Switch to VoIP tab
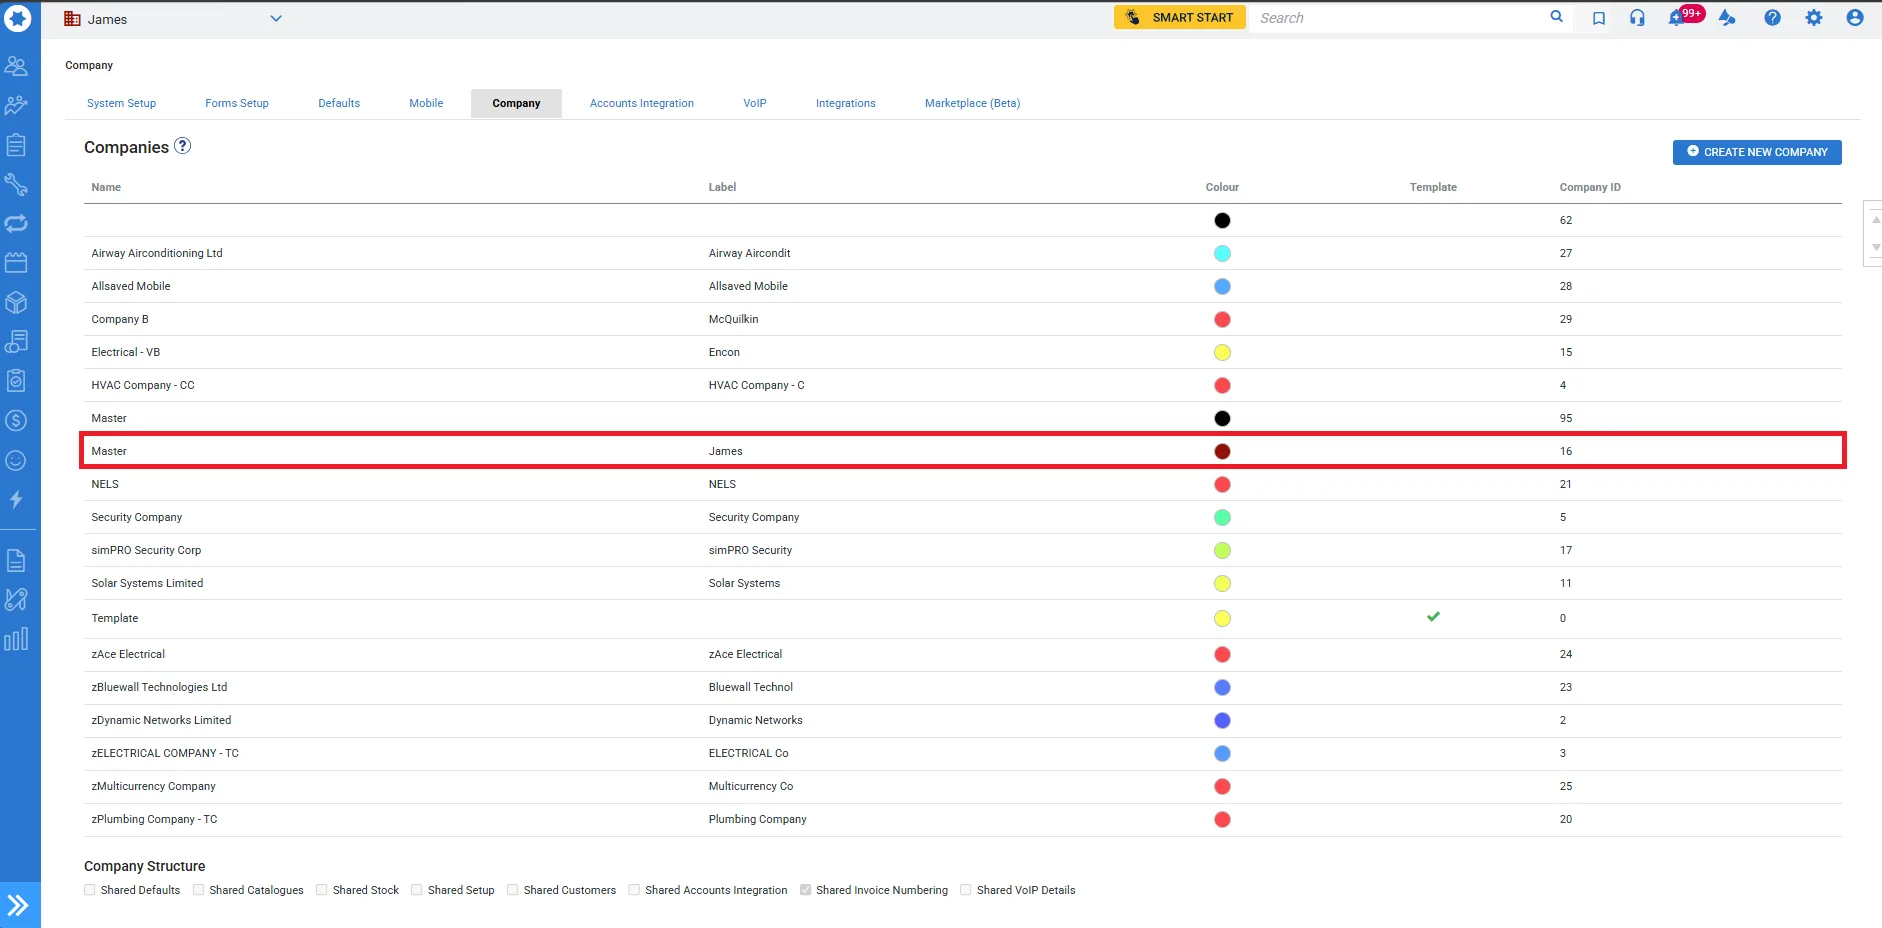 point(755,103)
